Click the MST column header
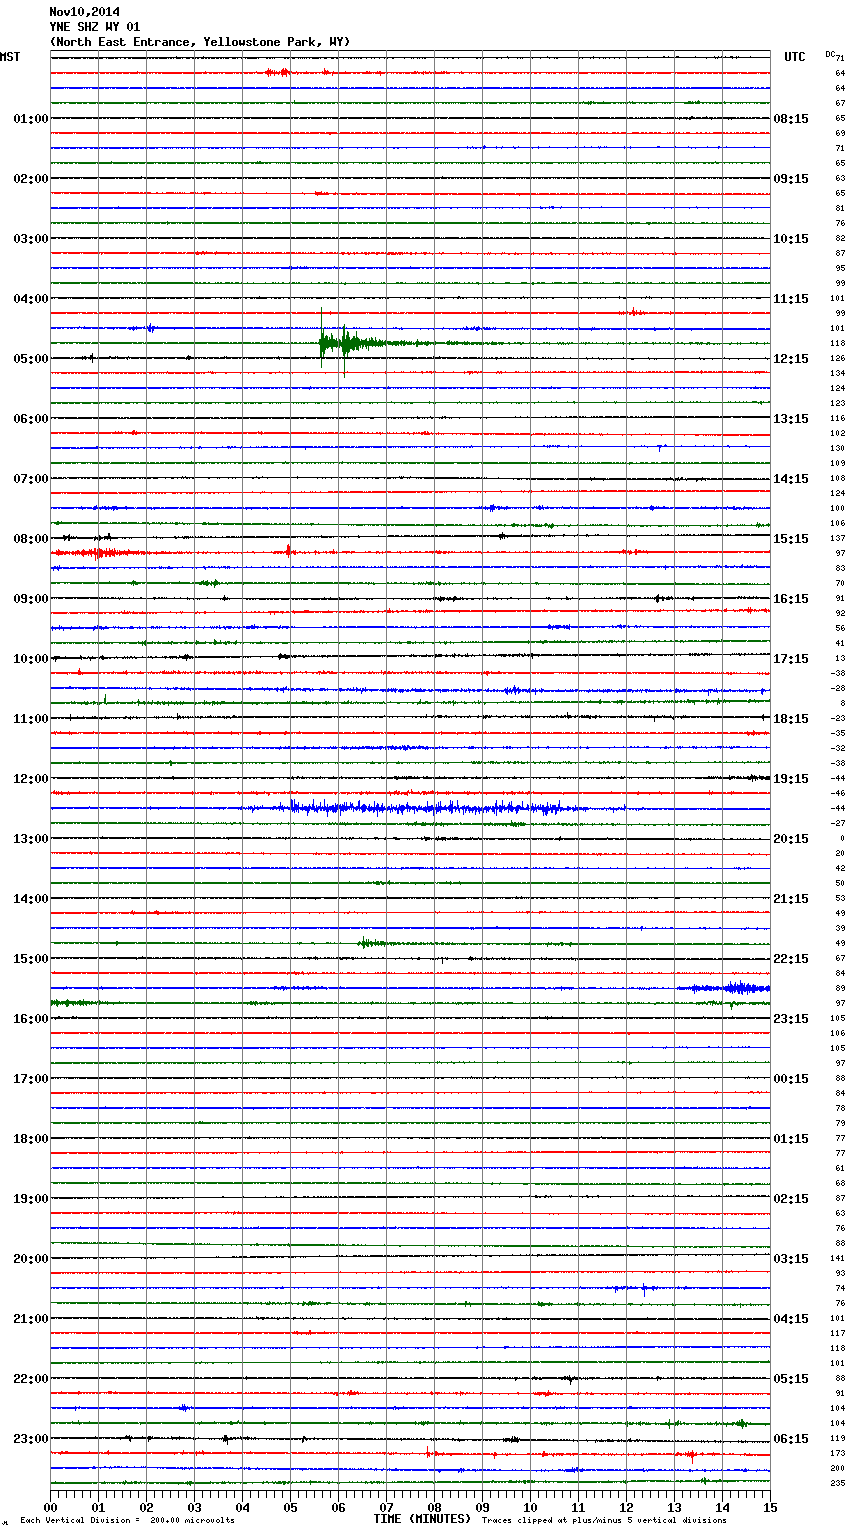Image resolution: width=850 pixels, height=1534 pixels. (10, 57)
